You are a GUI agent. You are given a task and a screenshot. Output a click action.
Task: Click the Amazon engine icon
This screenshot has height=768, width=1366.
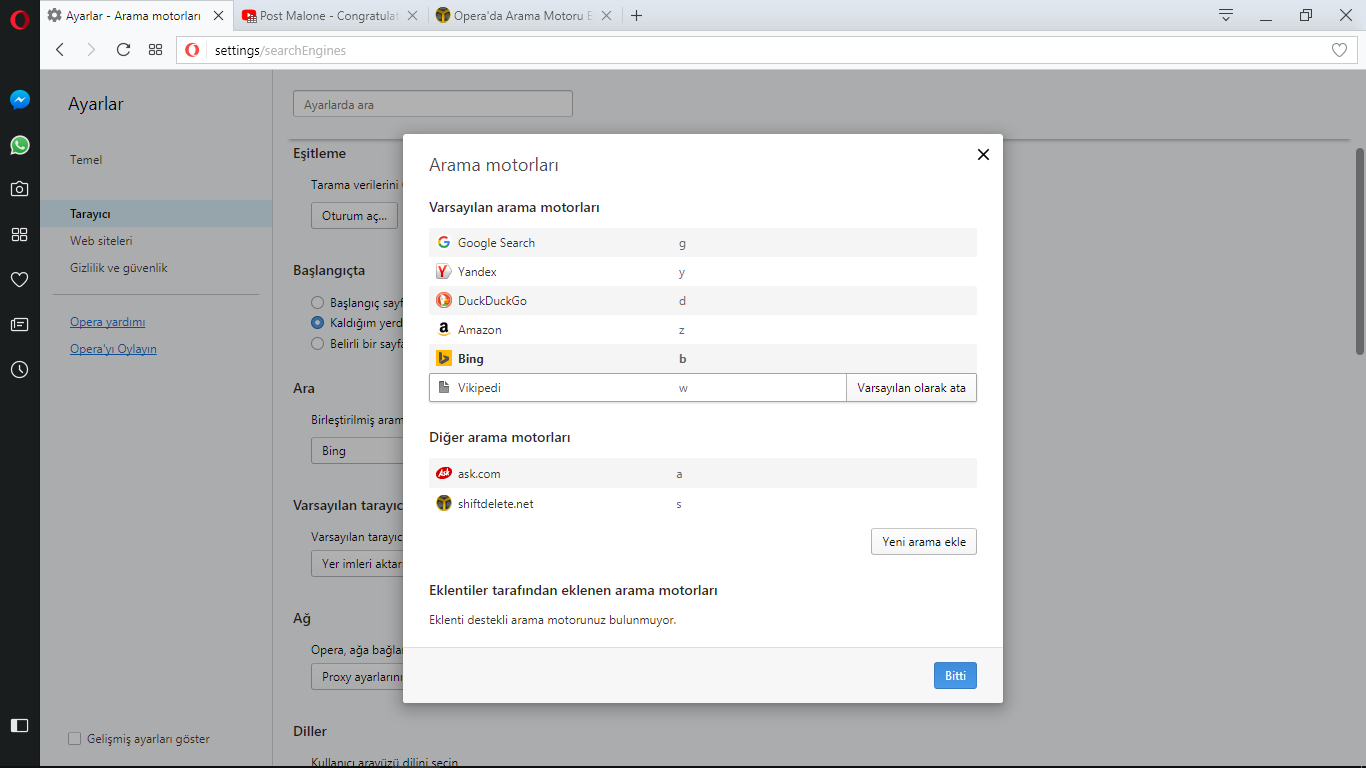(x=444, y=329)
